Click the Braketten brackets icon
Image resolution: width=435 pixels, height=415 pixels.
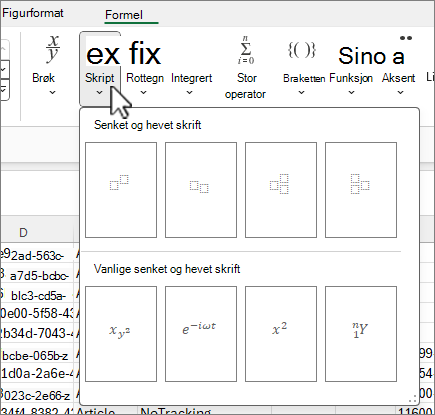301,50
